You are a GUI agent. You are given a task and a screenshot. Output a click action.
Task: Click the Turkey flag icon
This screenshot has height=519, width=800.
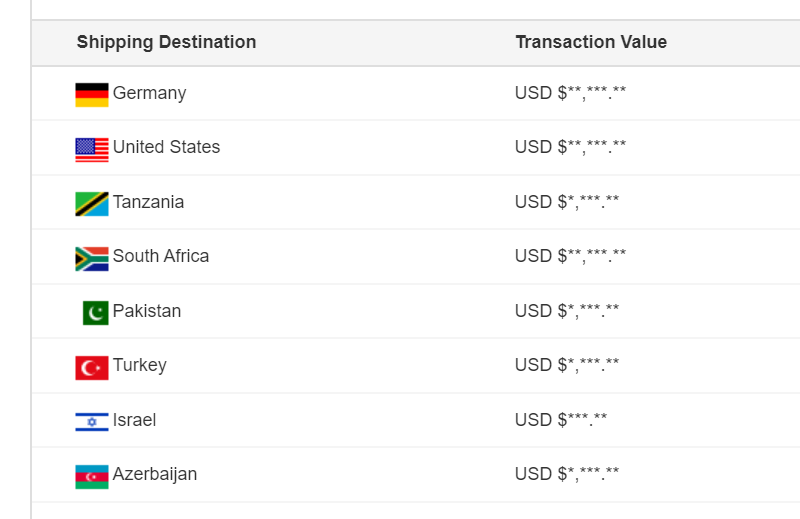click(x=92, y=368)
